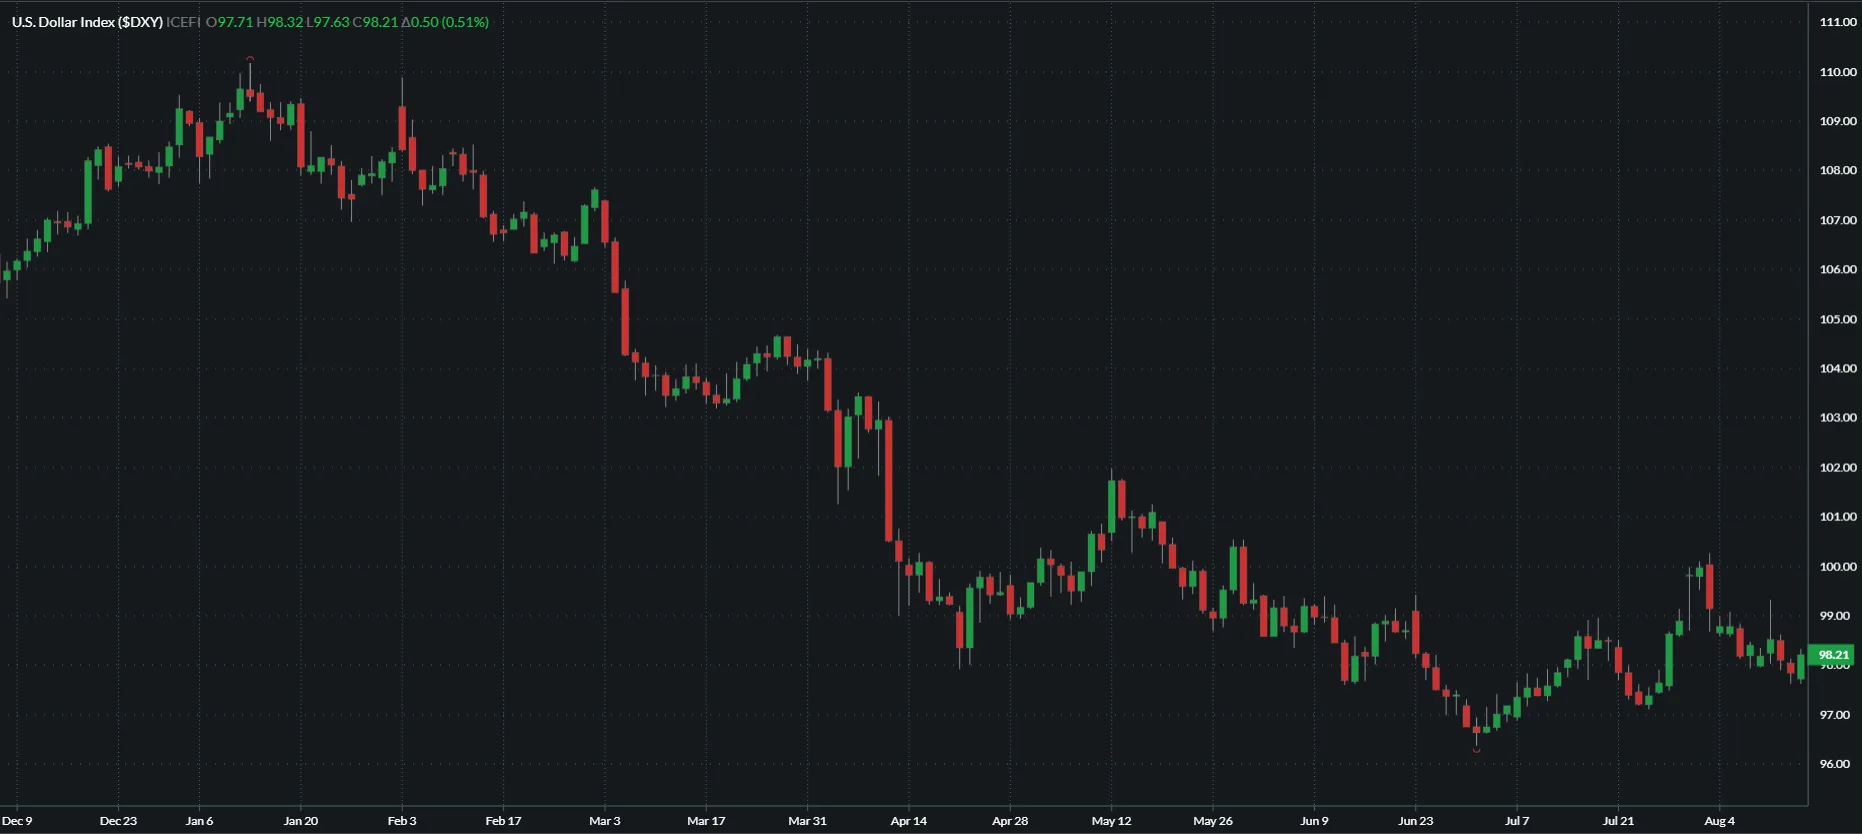Select the Jan 20 date on time axis
Screen dimensions: 1862x834
click(300, 821)
